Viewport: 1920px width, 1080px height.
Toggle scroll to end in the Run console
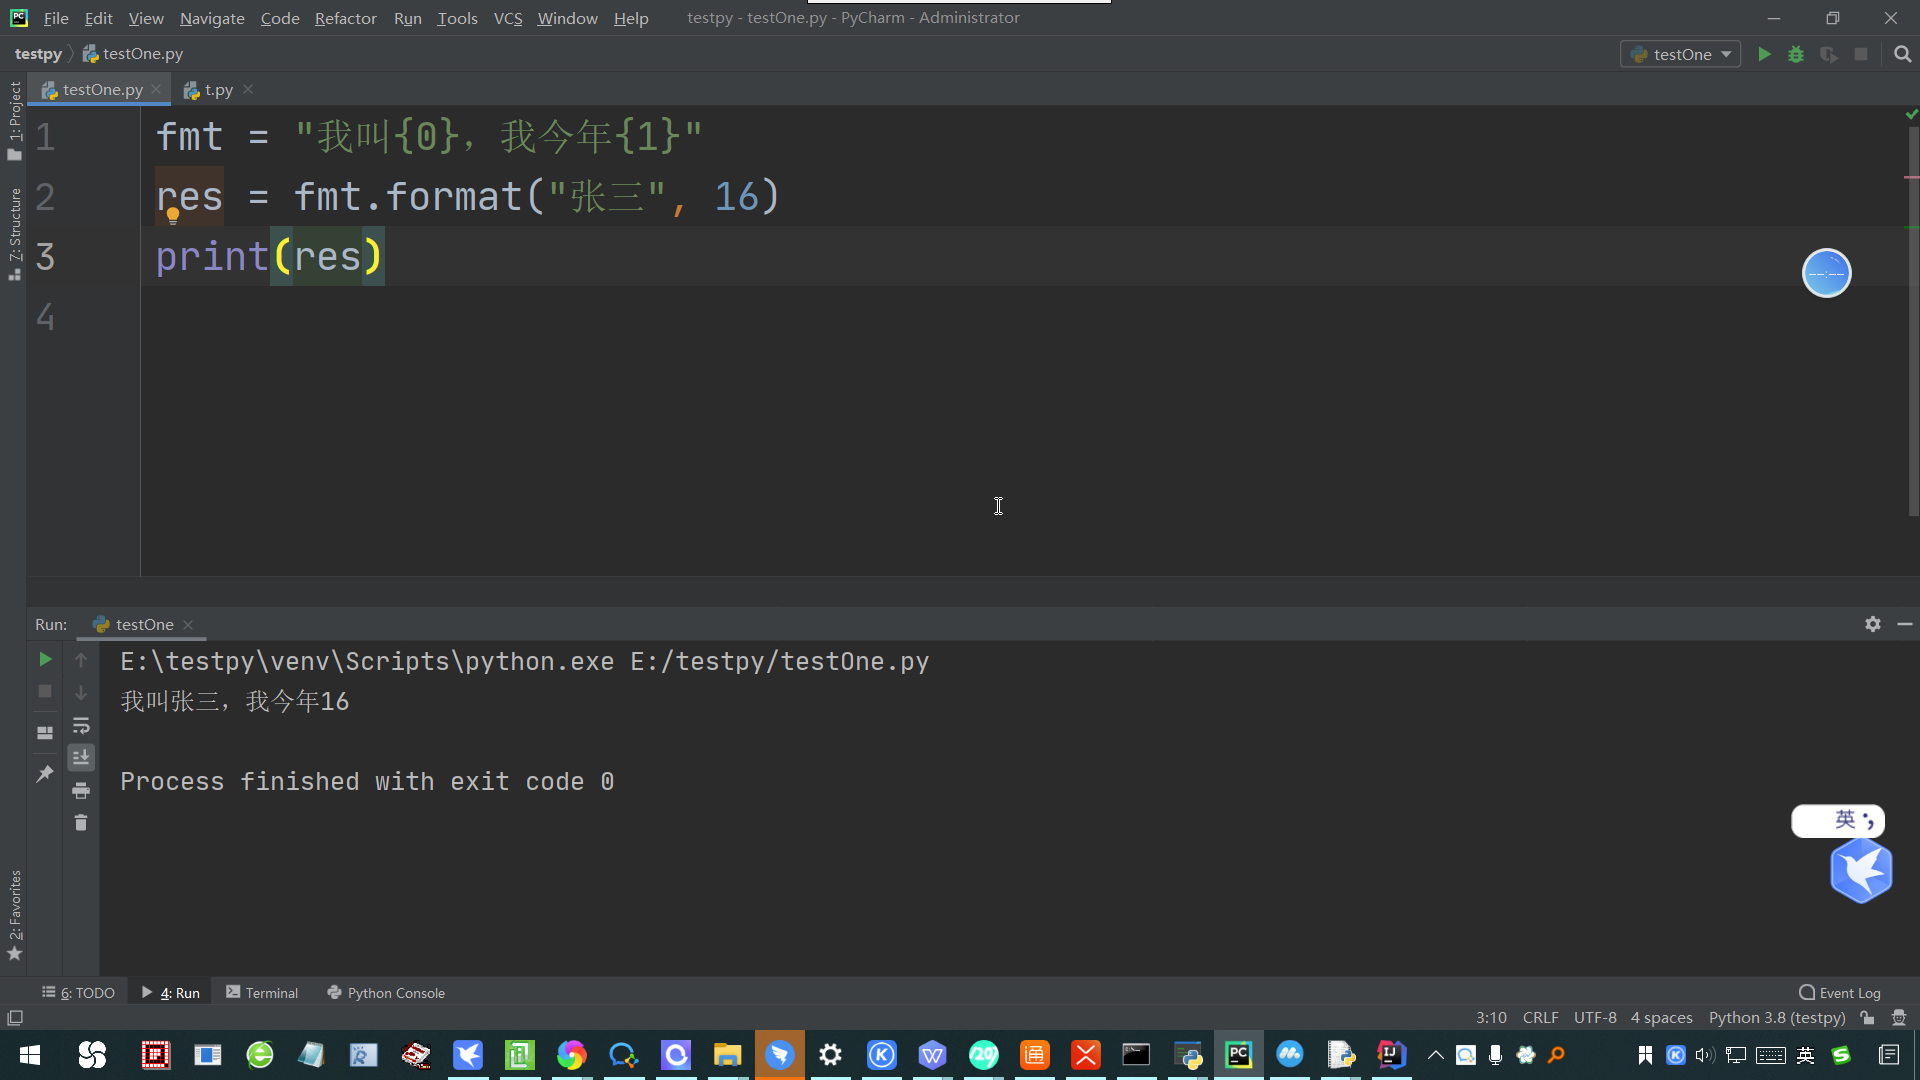[81, 757]
